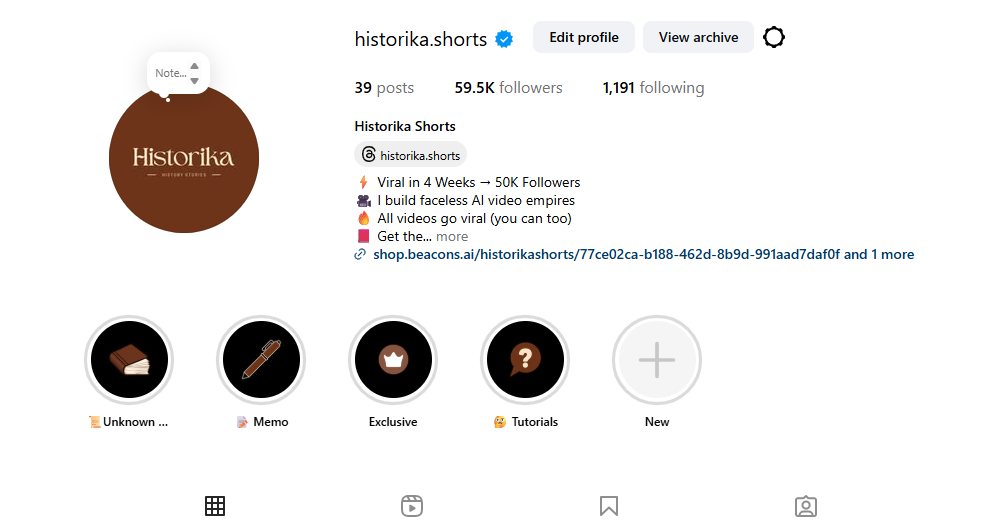
Task: Click the View archive button
Action: 698,37
